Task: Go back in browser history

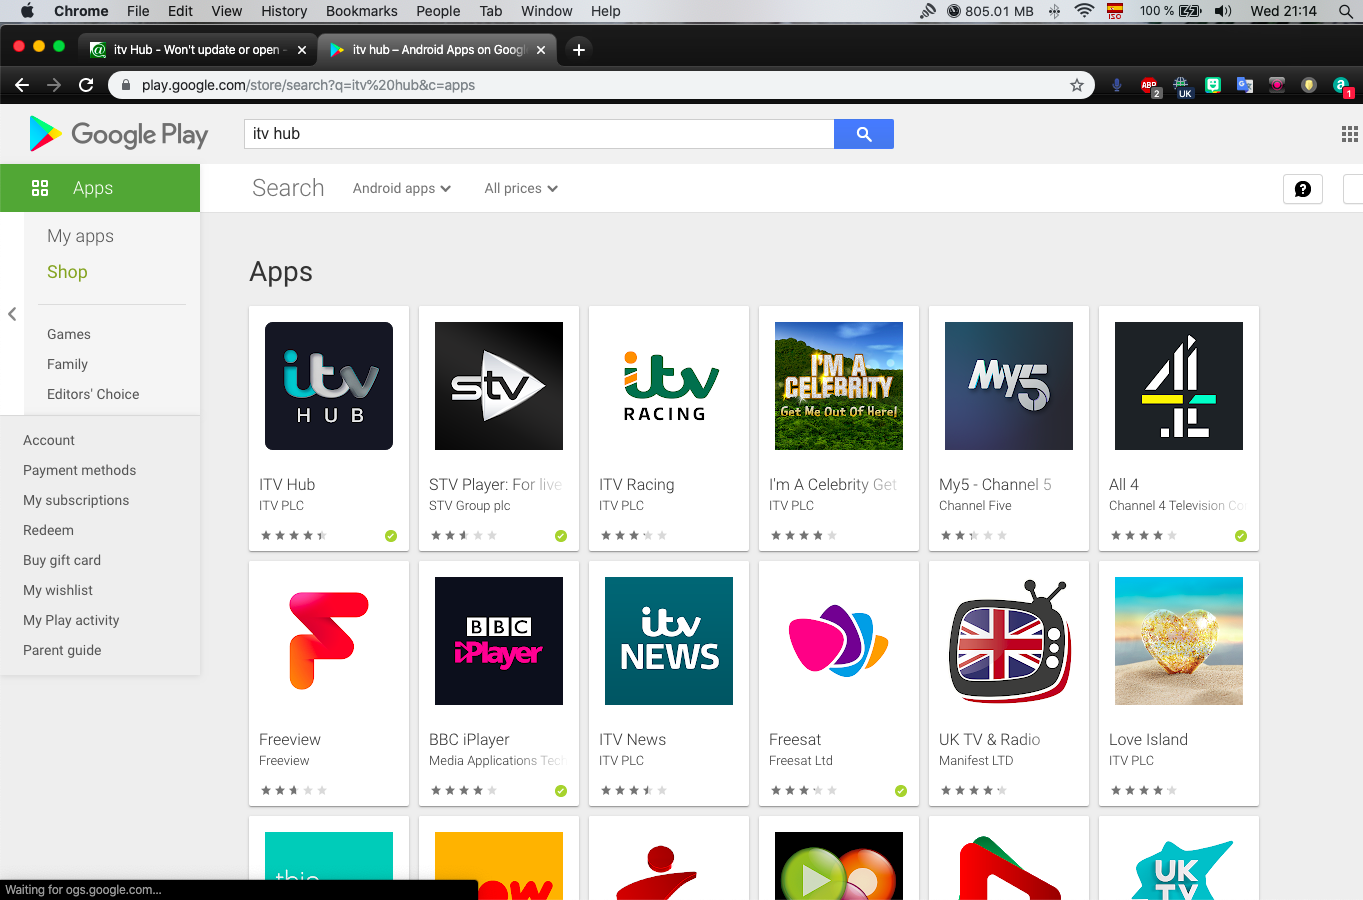Action: 22,85
